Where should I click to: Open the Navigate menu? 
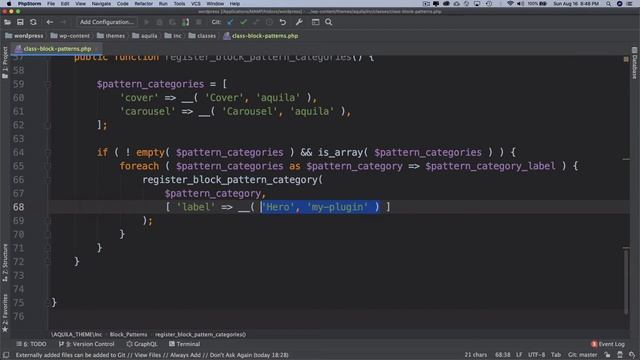pyautogui.click(x=101, y=4)
